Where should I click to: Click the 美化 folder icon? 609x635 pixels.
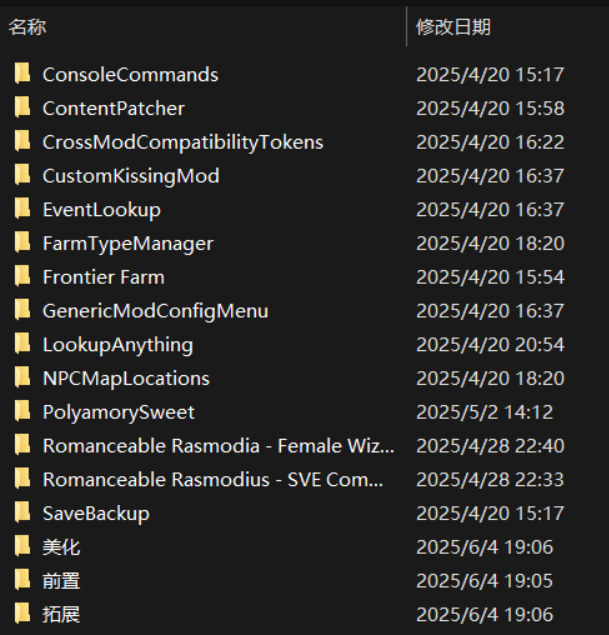(22, 547)
